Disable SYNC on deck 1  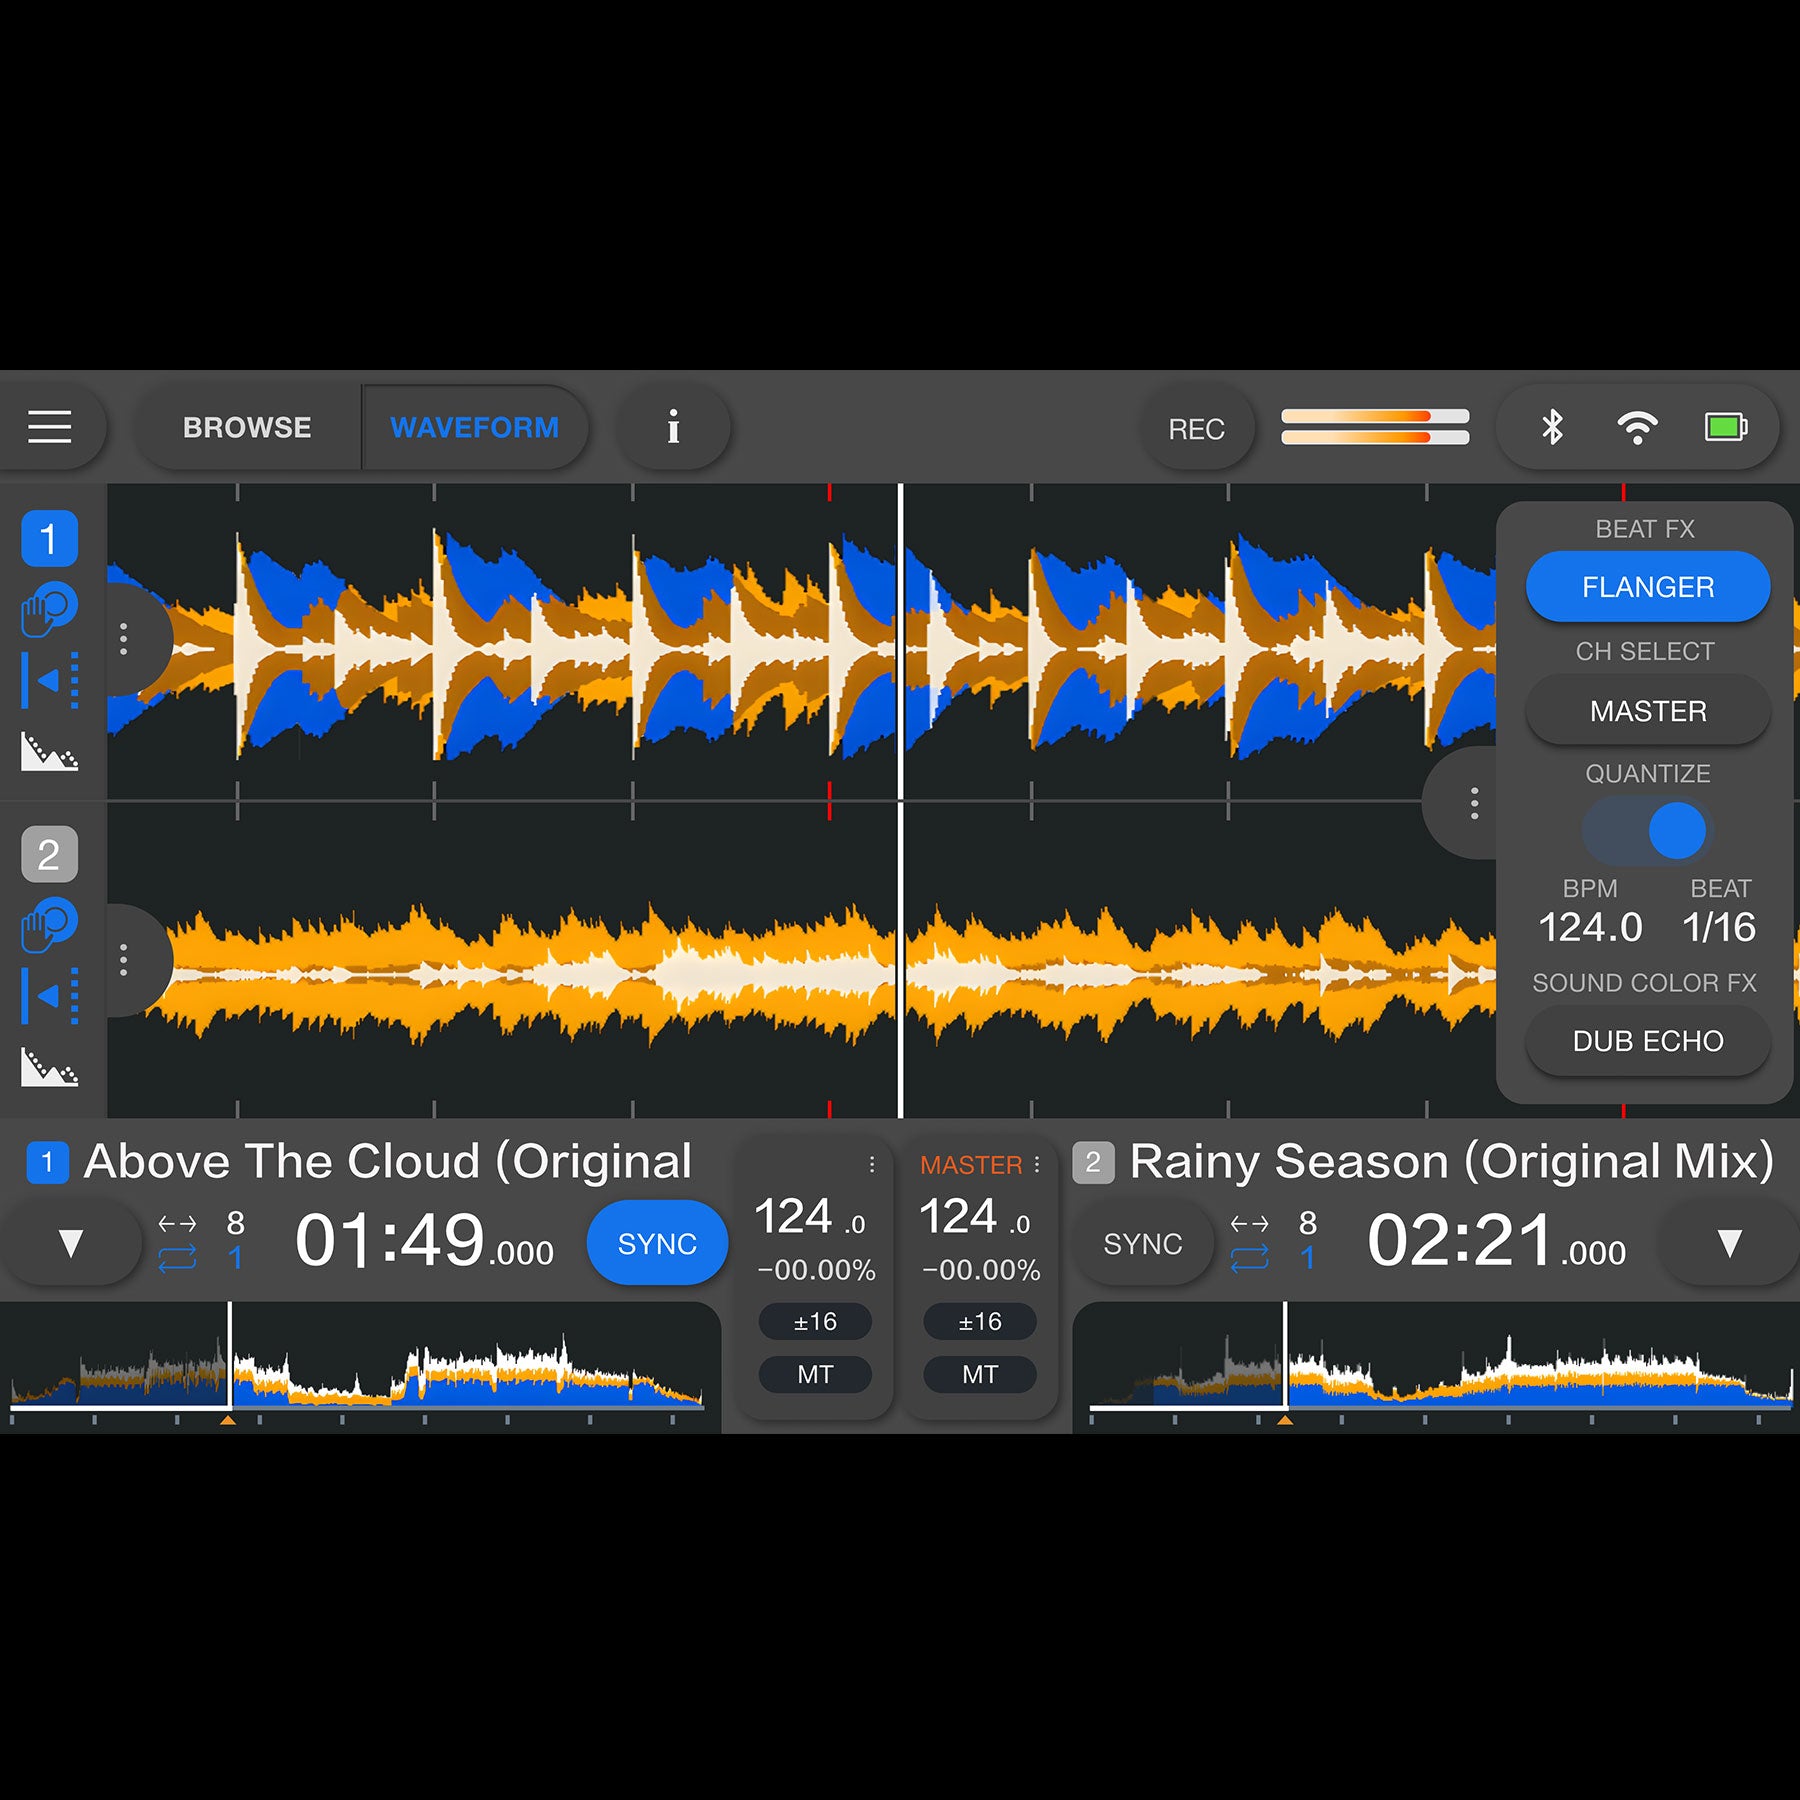(x=657, y=1243)
